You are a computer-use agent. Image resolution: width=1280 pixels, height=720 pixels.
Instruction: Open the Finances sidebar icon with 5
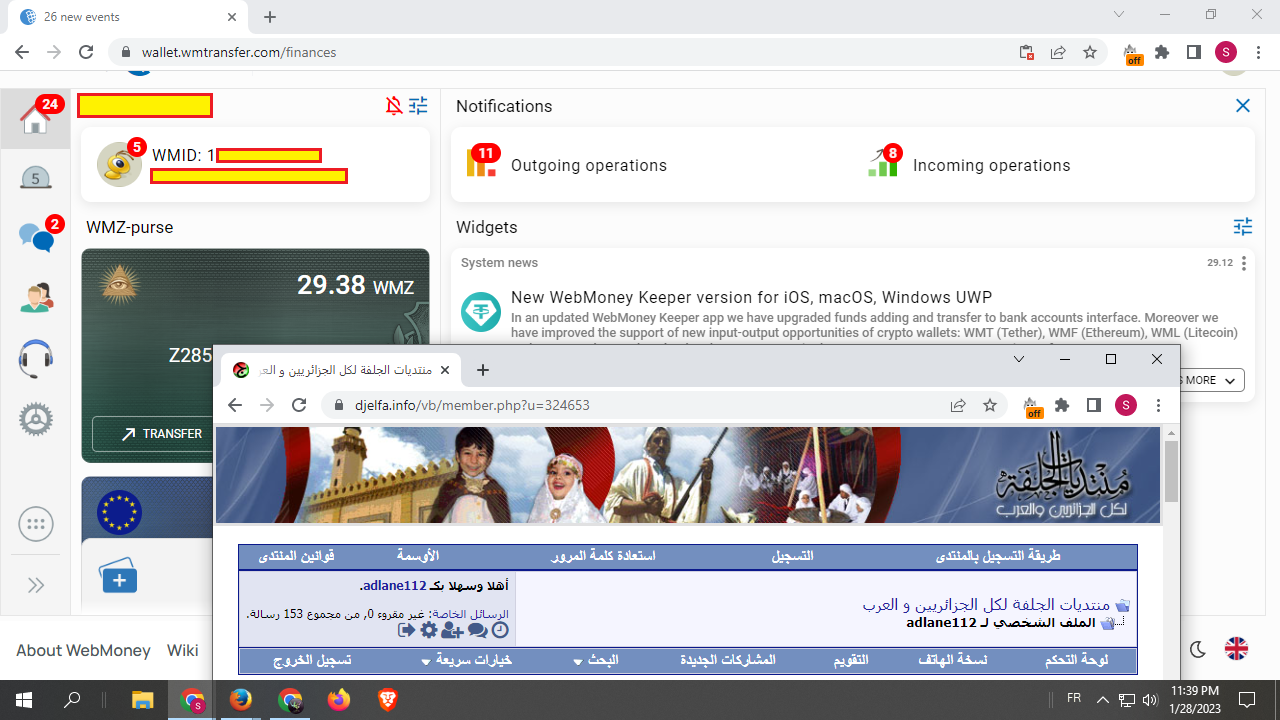pyautogui.click(x=36, y=179)
